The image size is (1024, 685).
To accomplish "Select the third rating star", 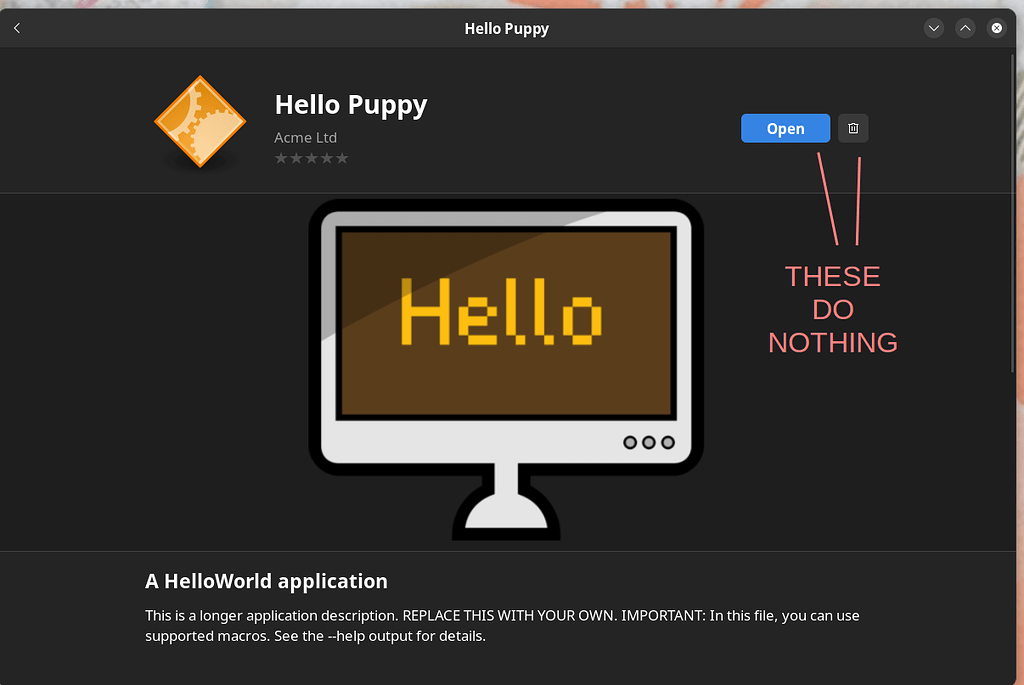I will coord(311,158).
